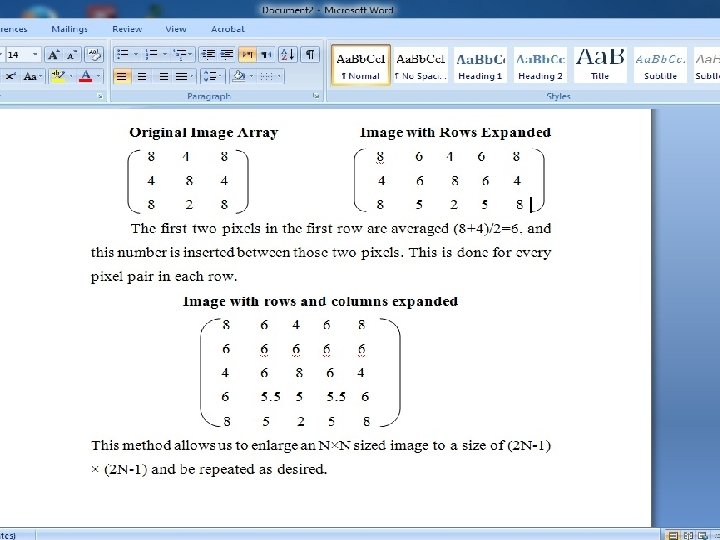Screen dimensions: 720x540
Task: Toggle align text right
Action: pyautogui.click(x=163, y=76)
